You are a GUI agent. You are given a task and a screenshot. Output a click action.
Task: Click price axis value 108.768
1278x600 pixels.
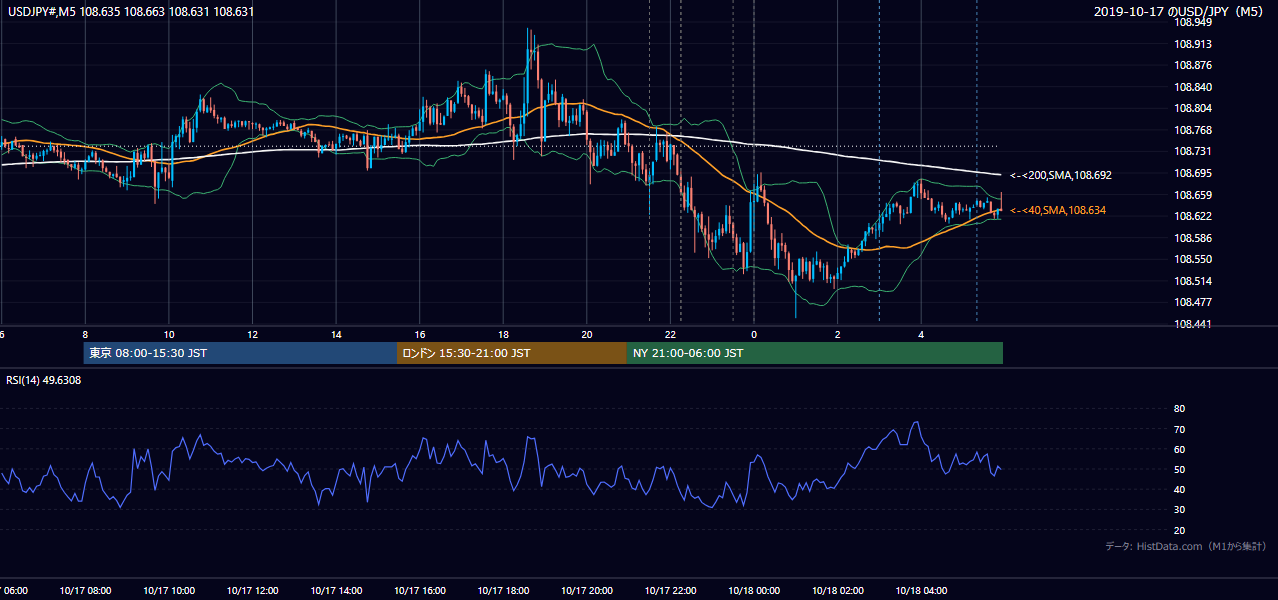1191,130
